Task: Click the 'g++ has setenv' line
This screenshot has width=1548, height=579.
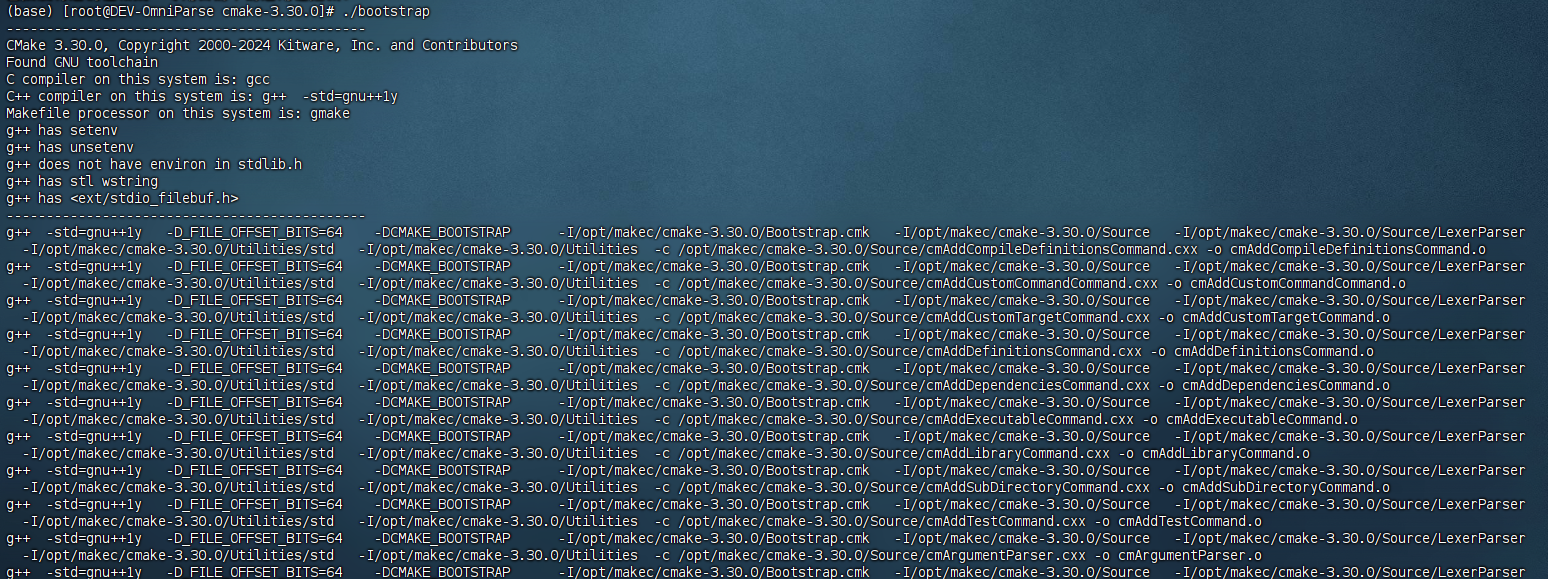Action: [x=60, y=129]
